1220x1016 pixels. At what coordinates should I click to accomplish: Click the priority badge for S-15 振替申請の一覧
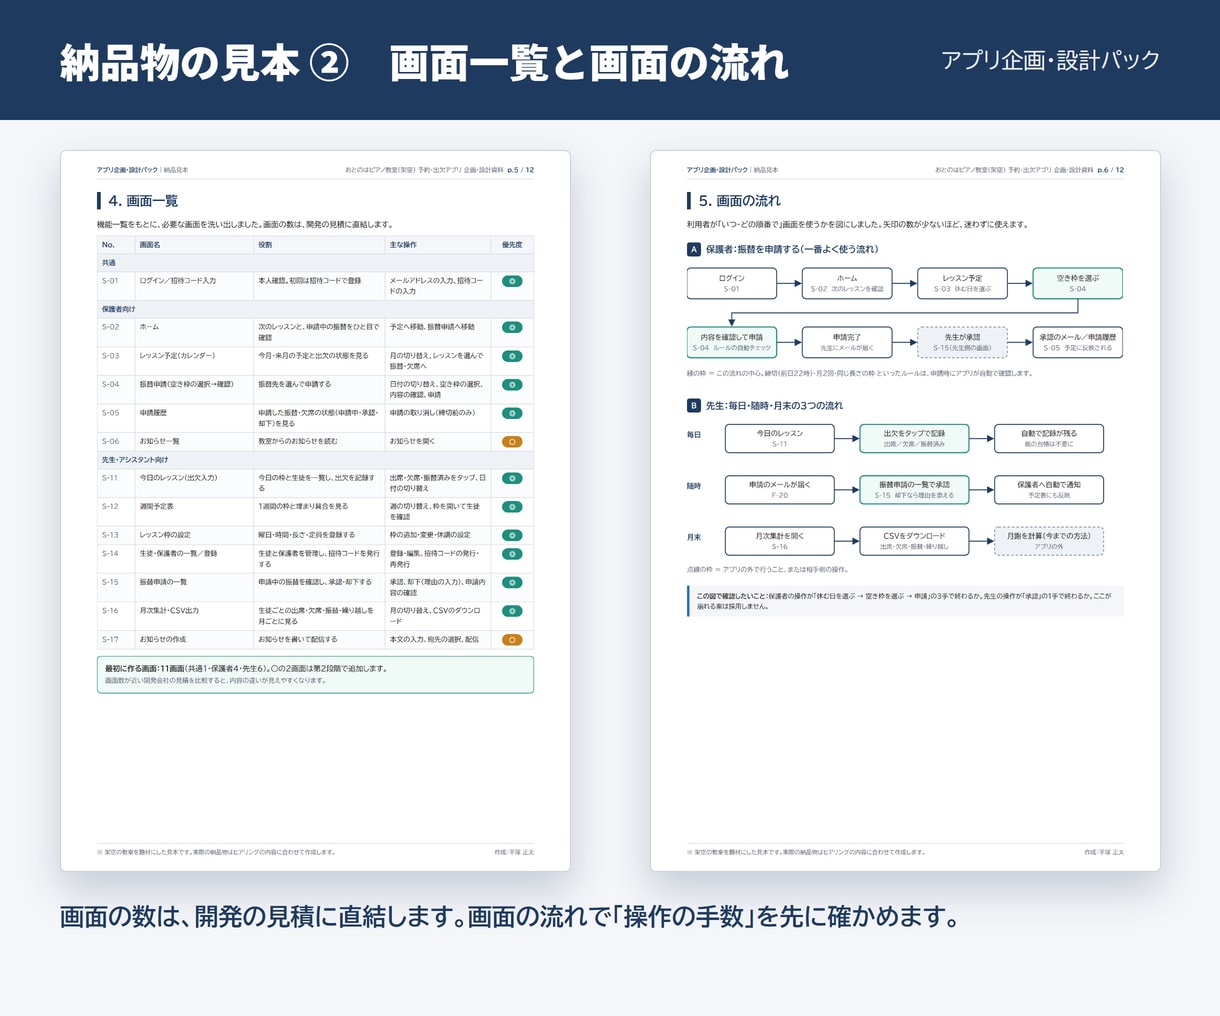[512, 582]
